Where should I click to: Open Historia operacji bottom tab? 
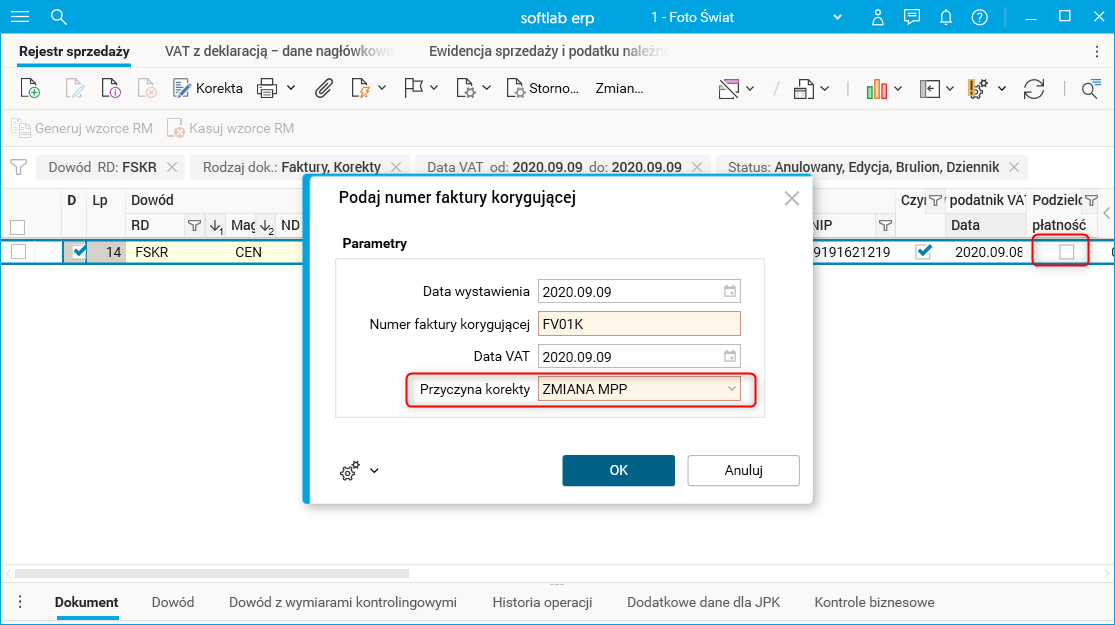[x=543, y=602]
